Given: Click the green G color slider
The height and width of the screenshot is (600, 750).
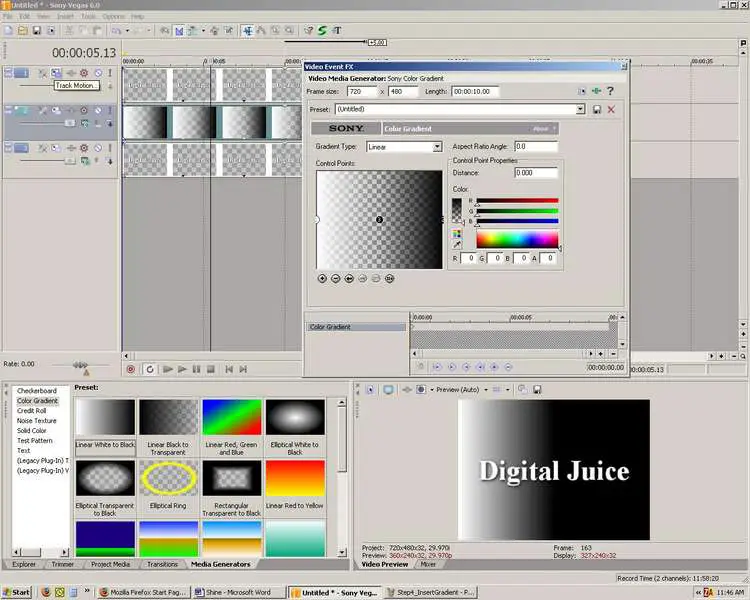Looking at the screenshot, I should (x=517, y=211).
